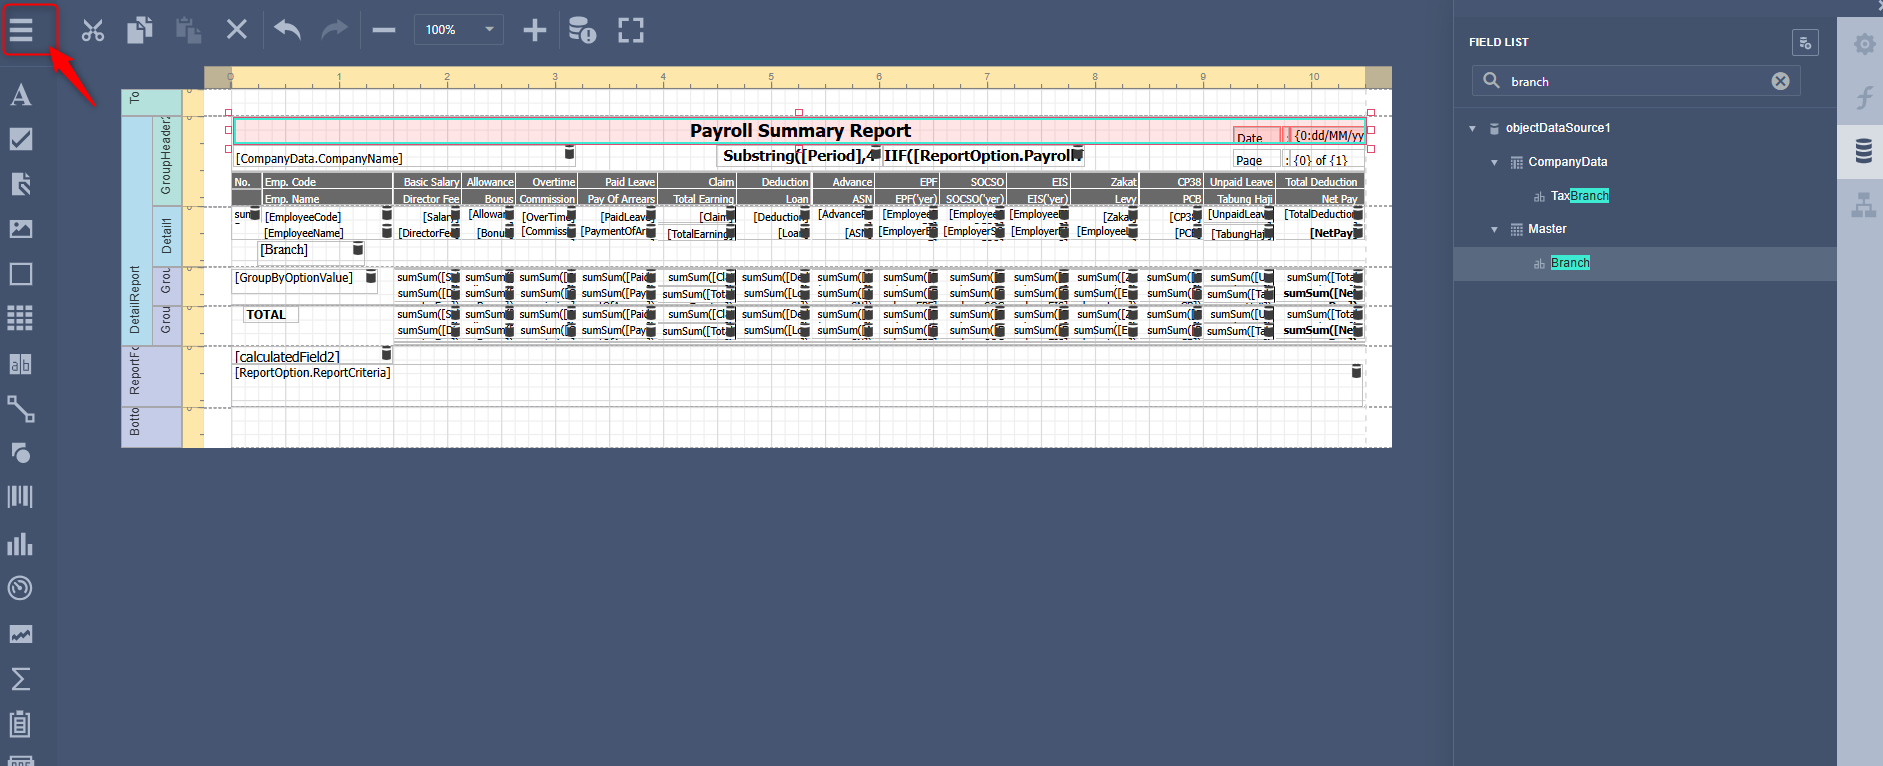Select the Table control in toolbox
The width and height of the screenshot is (1883, 766).
point(20,318)
